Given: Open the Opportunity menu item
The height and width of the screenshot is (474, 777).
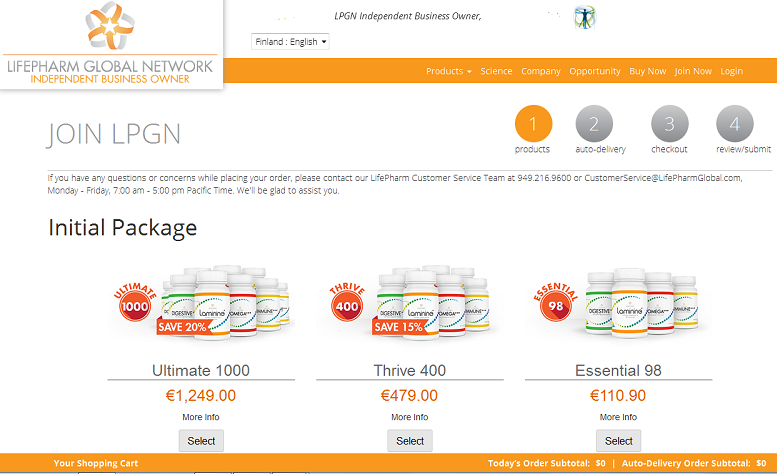Looking at the screenshot, I should pyautogui.click(x=595, y=71).
